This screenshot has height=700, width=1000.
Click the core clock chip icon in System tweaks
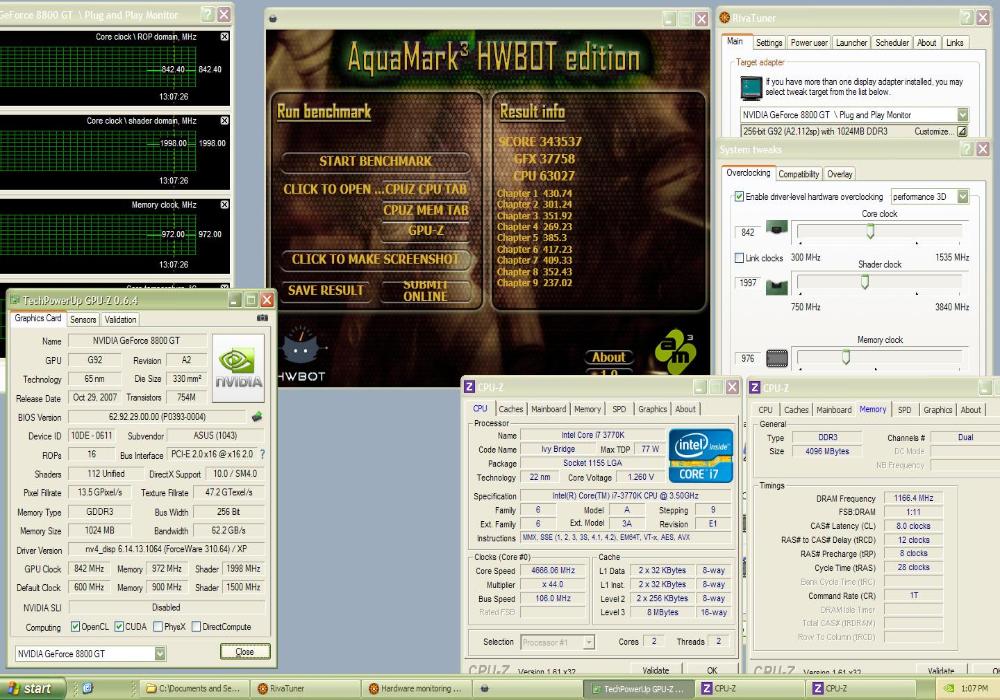click(776, 227)
